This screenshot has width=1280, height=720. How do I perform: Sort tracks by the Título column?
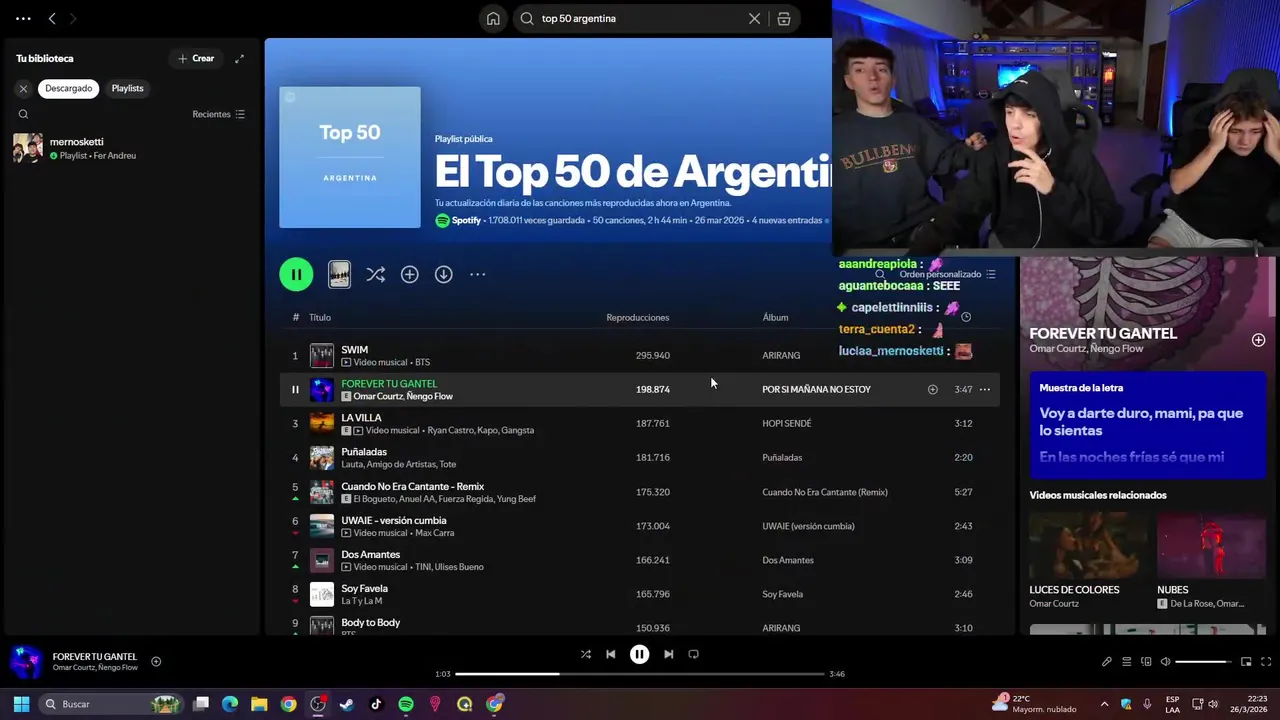(x=320, y=317)
